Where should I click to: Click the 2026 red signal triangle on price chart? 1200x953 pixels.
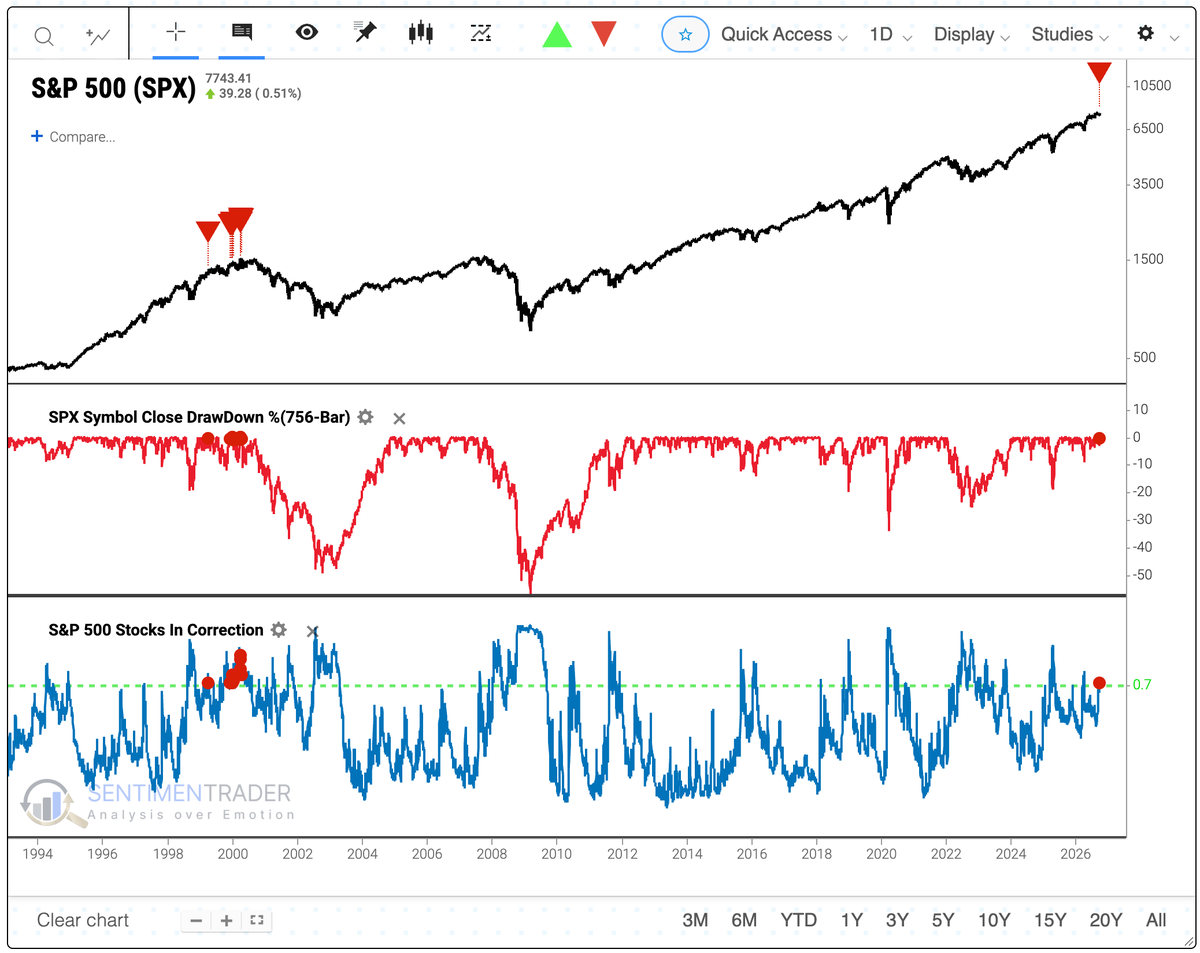pos(1100,72)
